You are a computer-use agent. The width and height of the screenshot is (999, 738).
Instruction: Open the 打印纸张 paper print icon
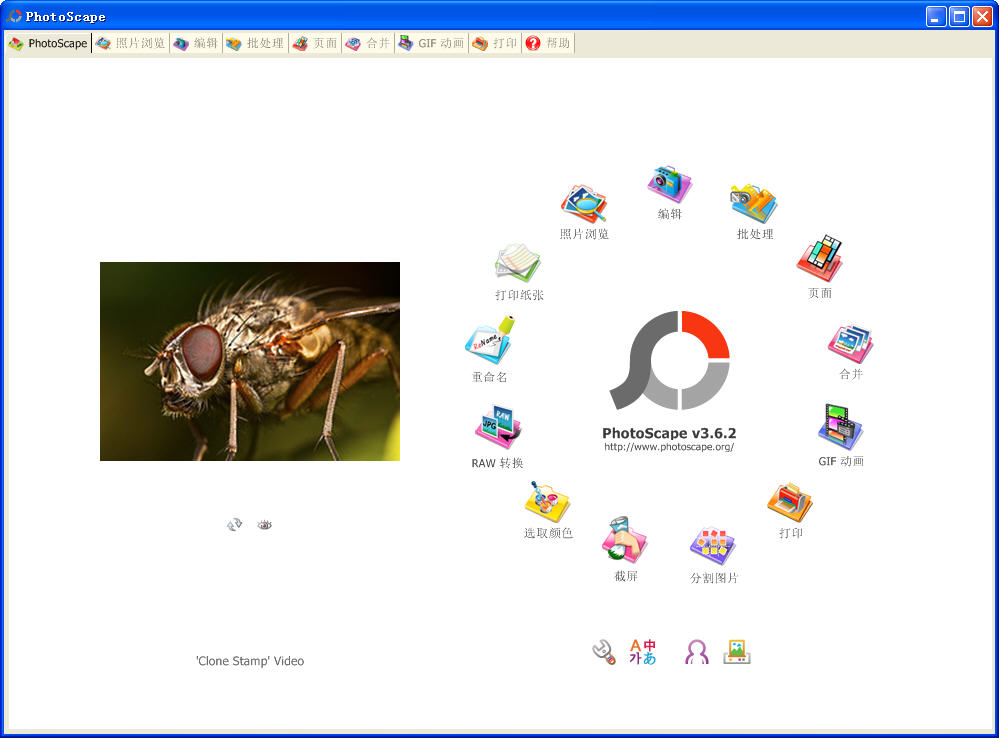518,262
